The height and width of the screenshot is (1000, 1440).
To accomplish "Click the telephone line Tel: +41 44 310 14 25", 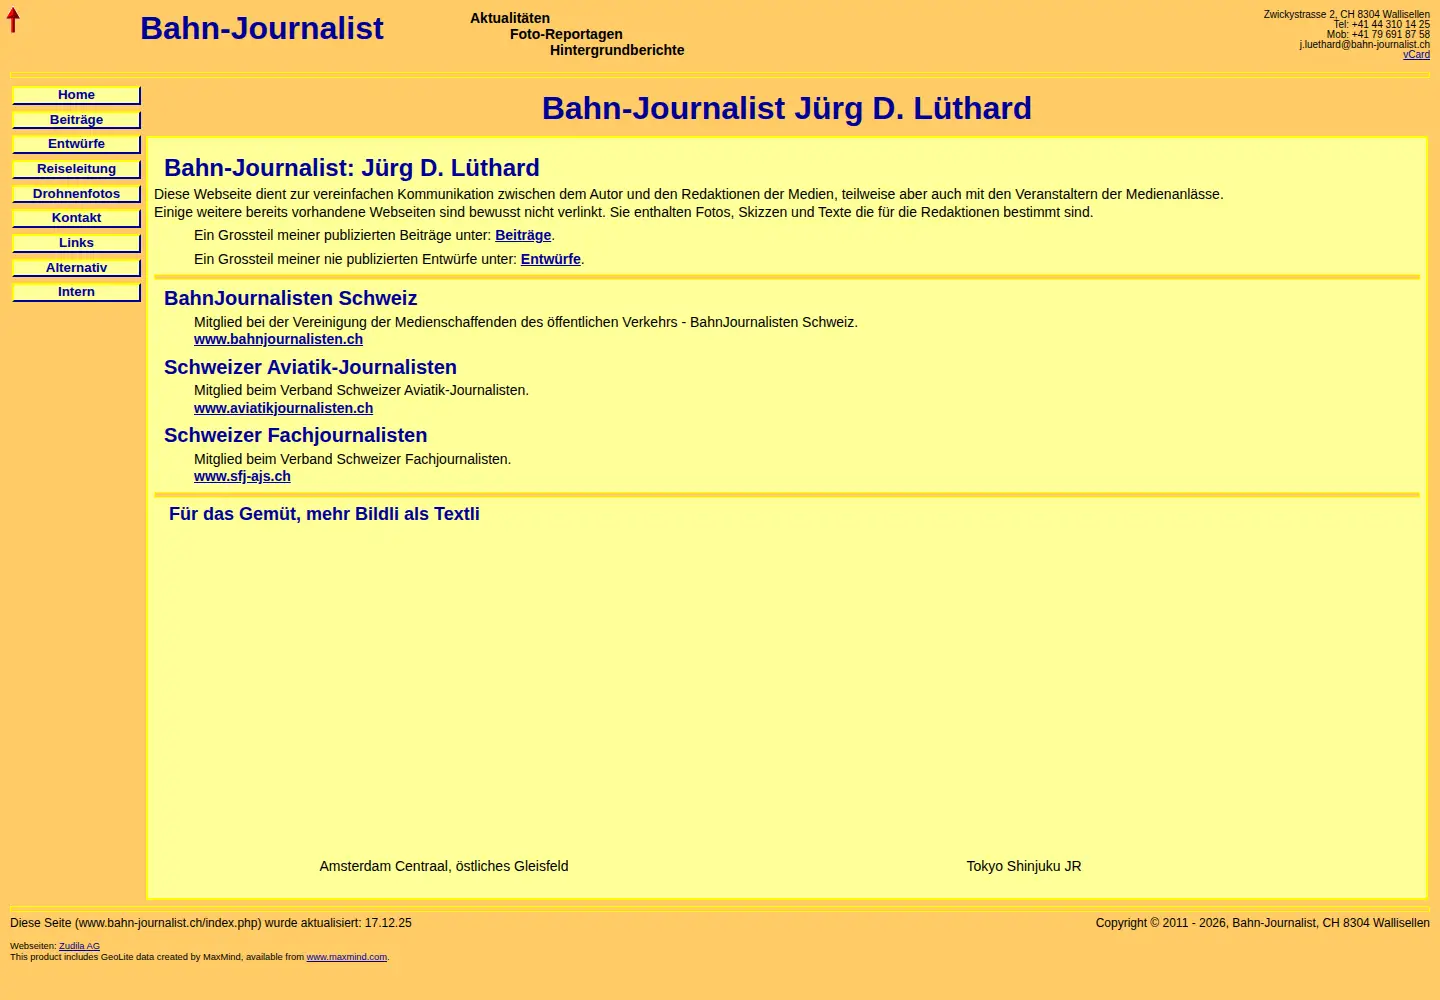I will 1381,25.
